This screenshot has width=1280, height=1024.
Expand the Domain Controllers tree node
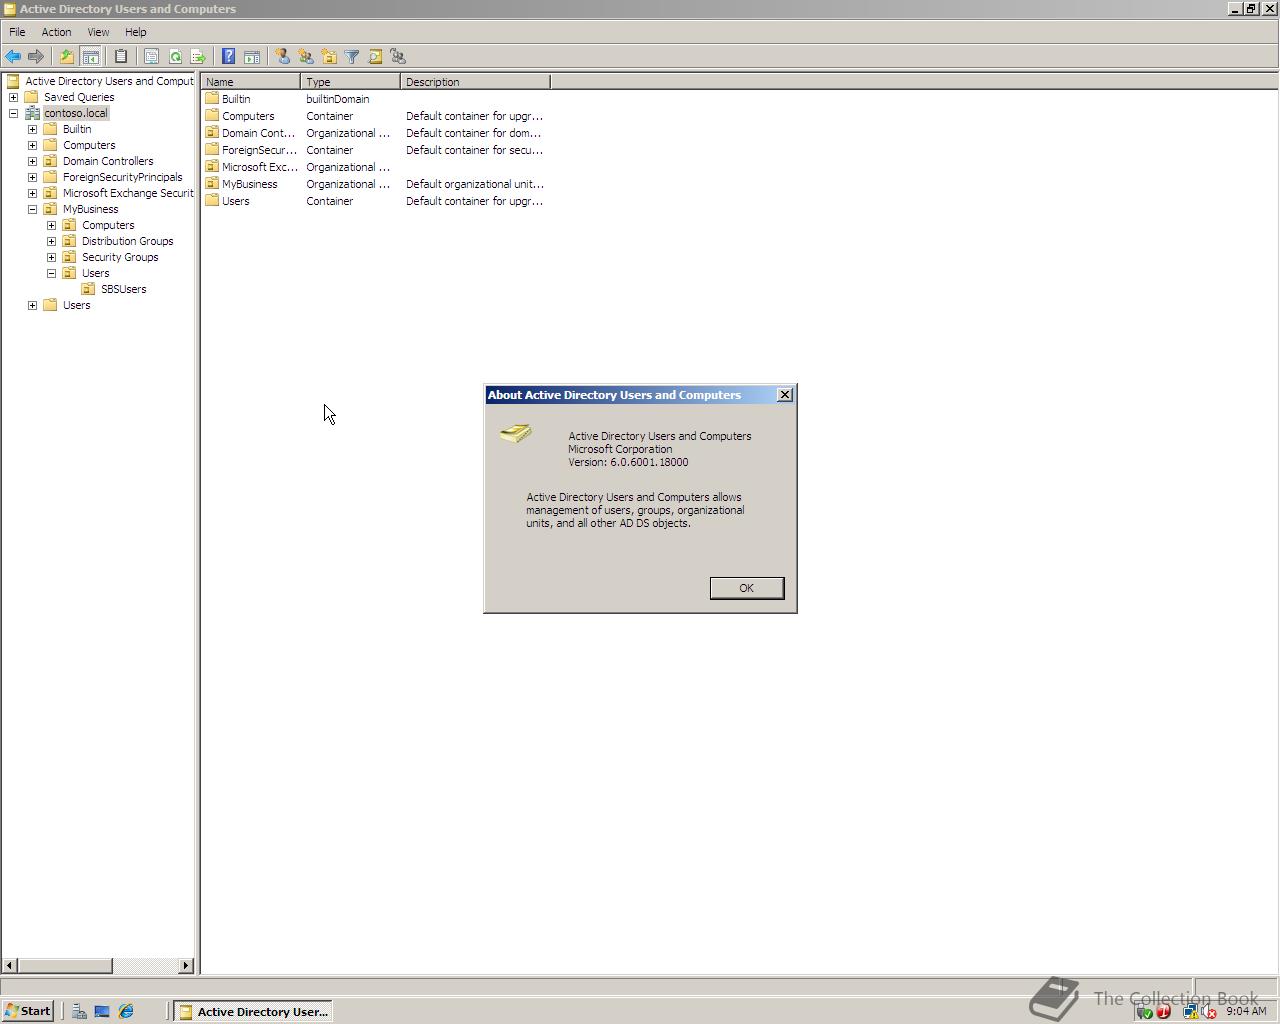[x=32, y=161]
